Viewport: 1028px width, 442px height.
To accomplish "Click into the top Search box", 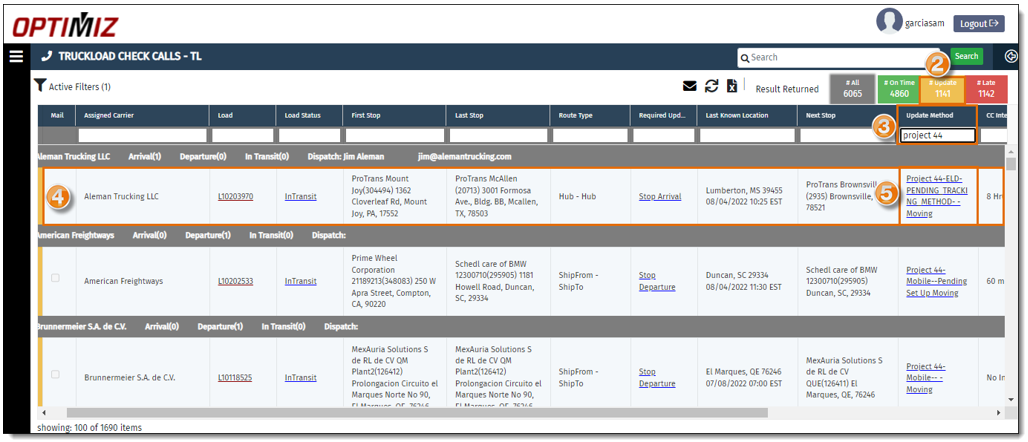I will (x=838, y=57).
